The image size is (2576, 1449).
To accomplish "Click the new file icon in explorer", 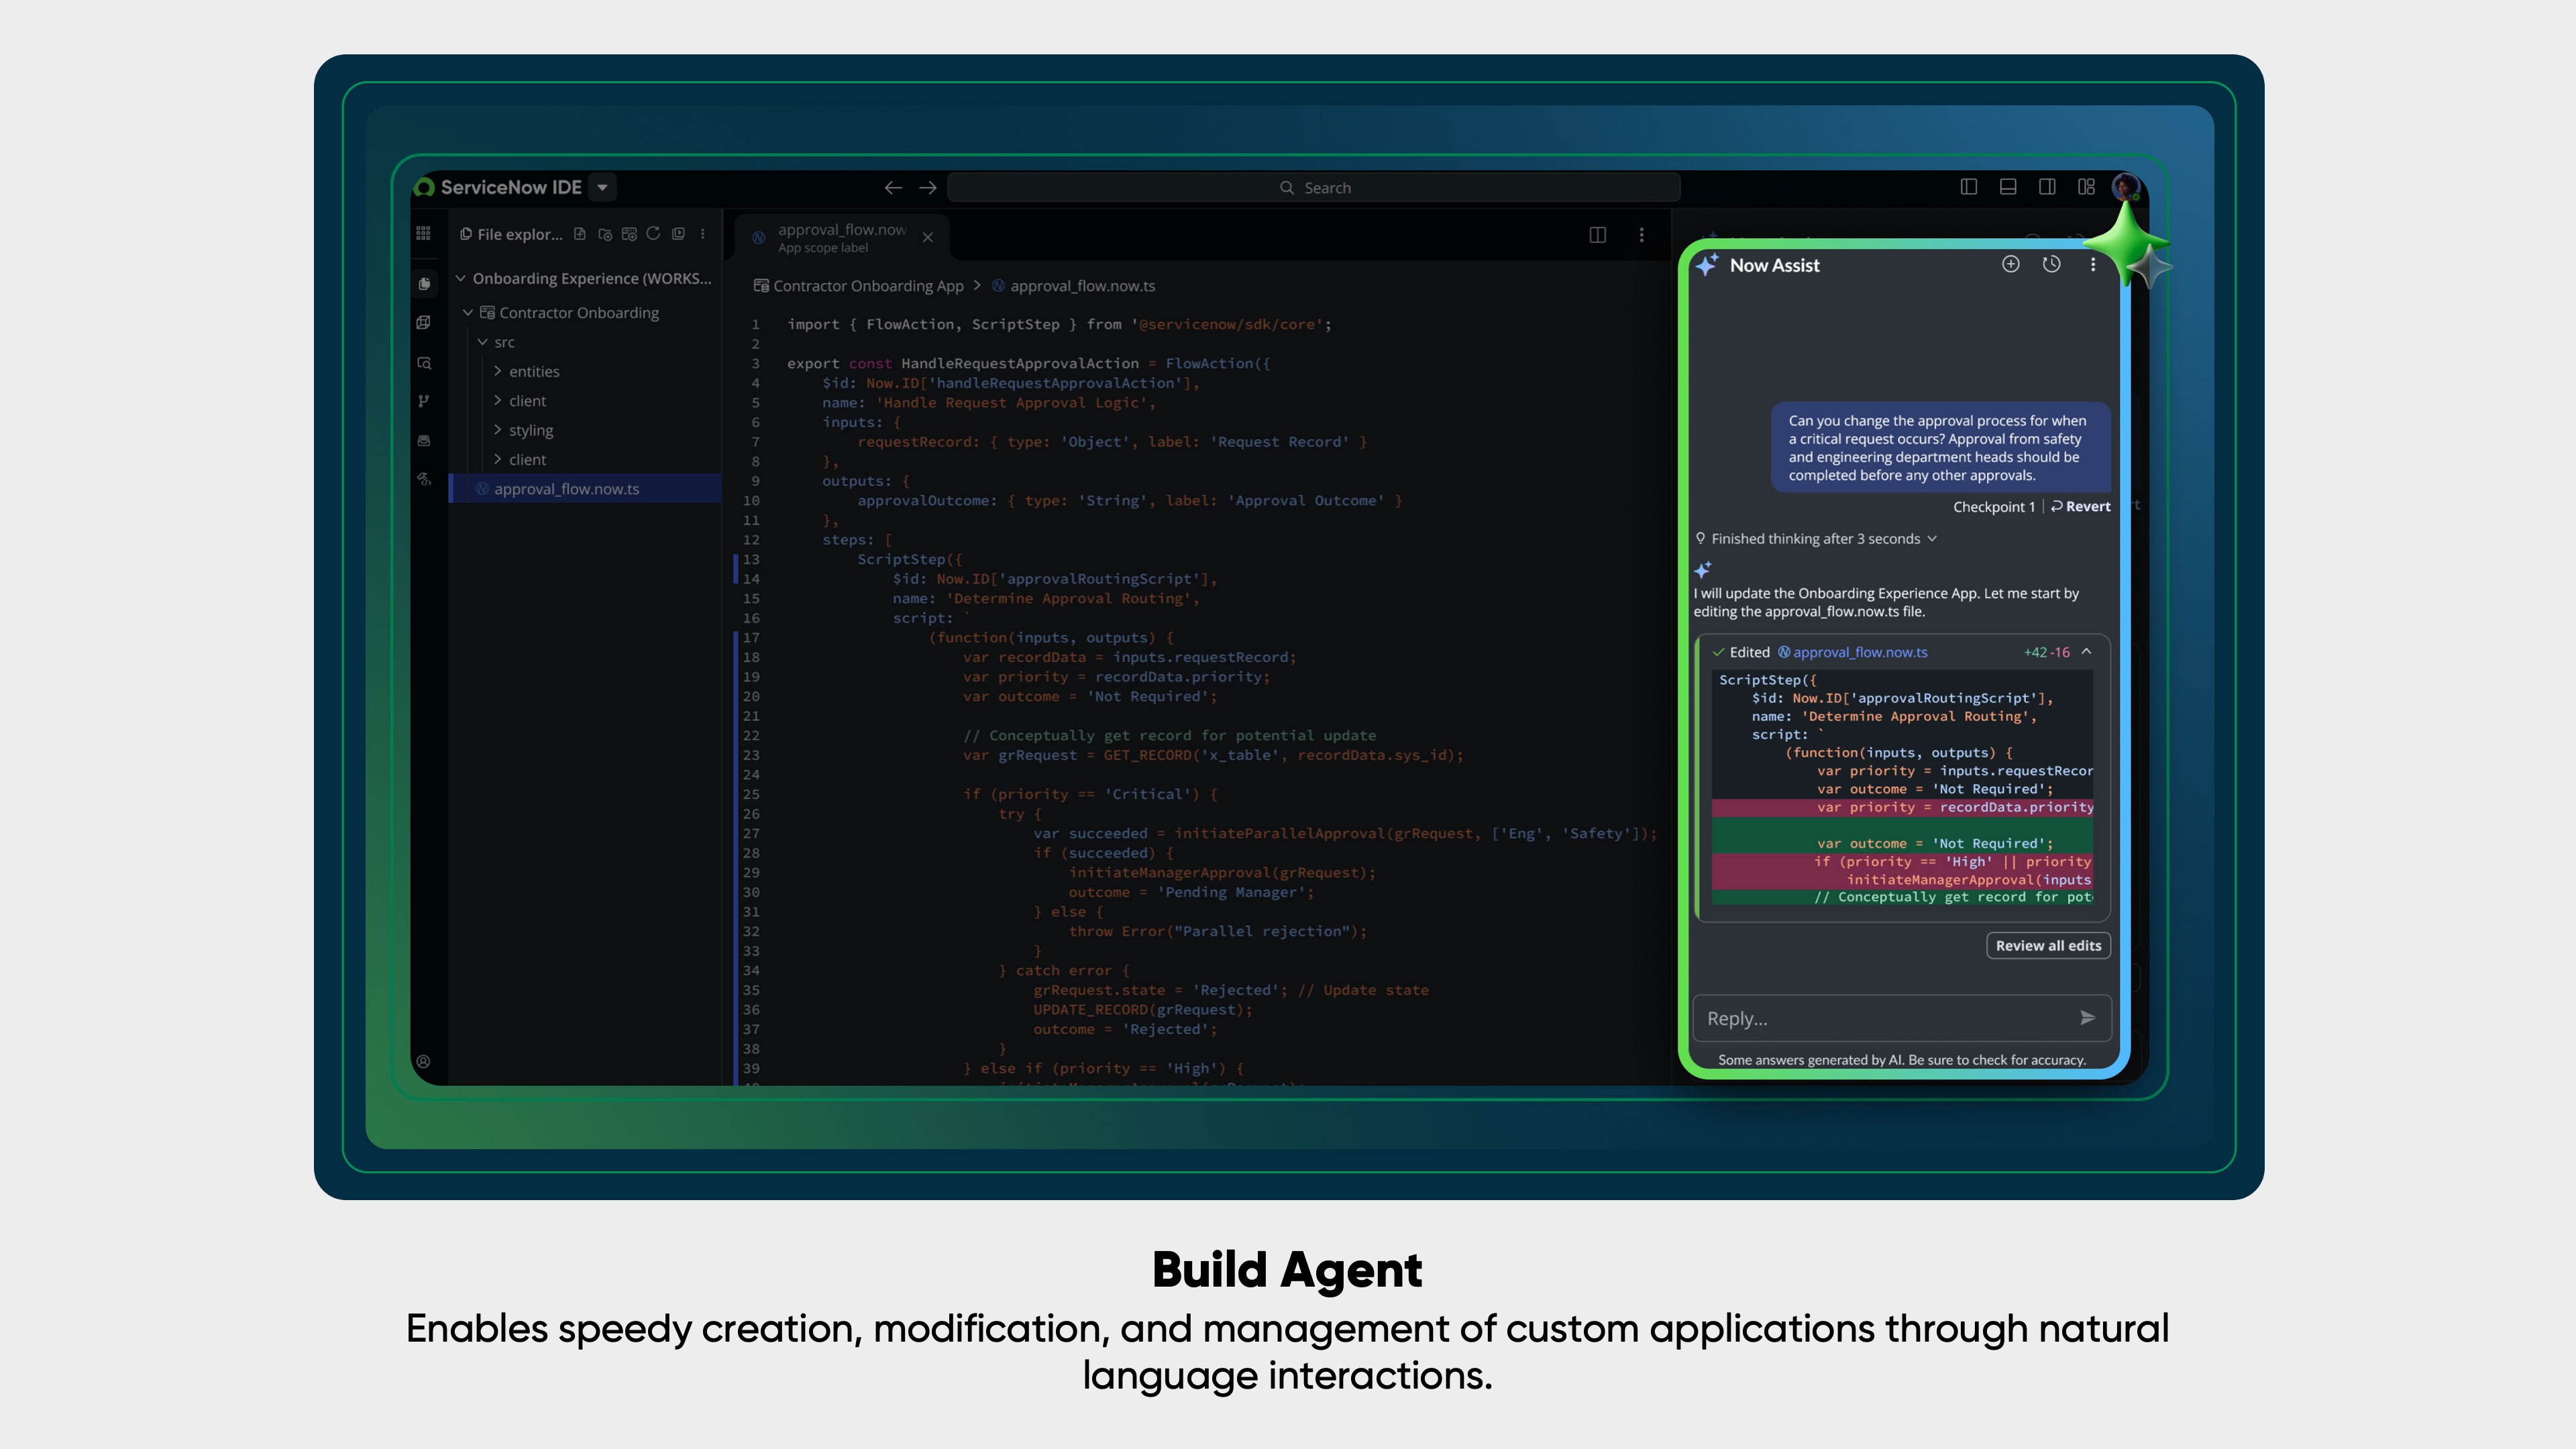I will (x=580, y=234).
